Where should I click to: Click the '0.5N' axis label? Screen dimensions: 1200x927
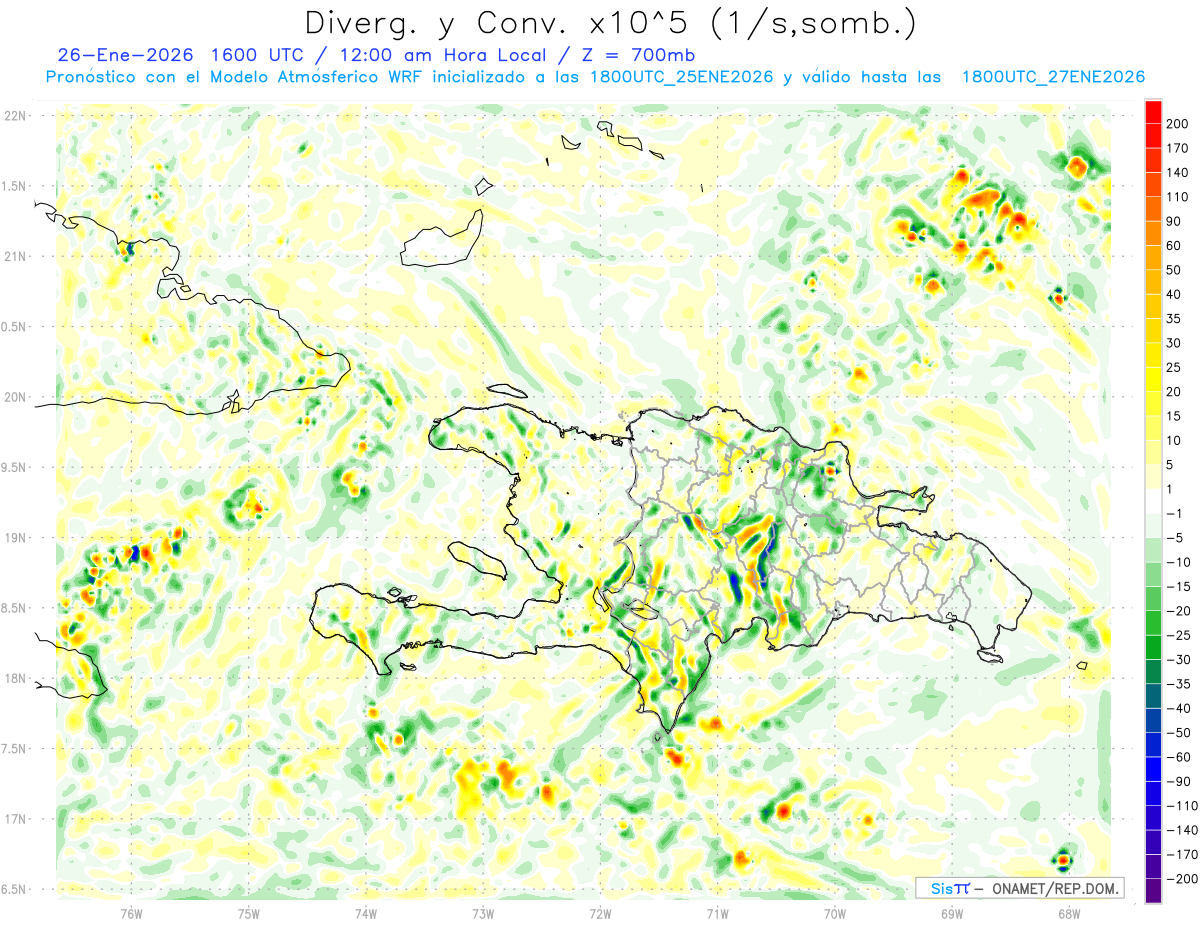(x=15, y=327)
